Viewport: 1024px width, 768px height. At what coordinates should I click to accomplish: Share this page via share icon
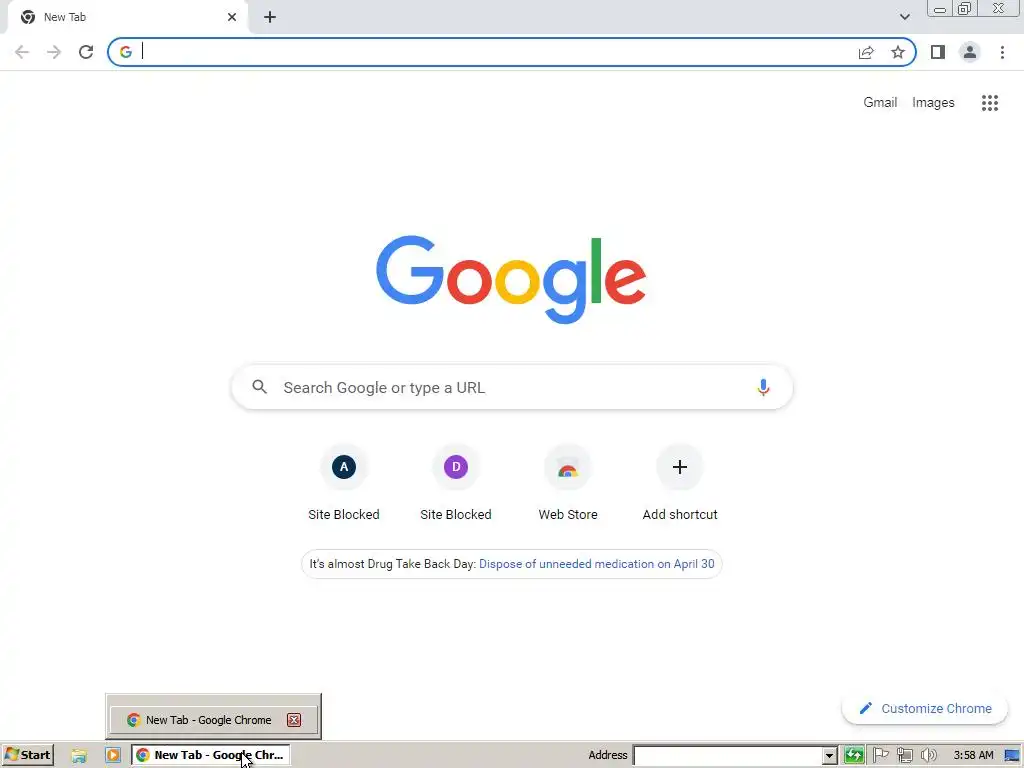866,52
